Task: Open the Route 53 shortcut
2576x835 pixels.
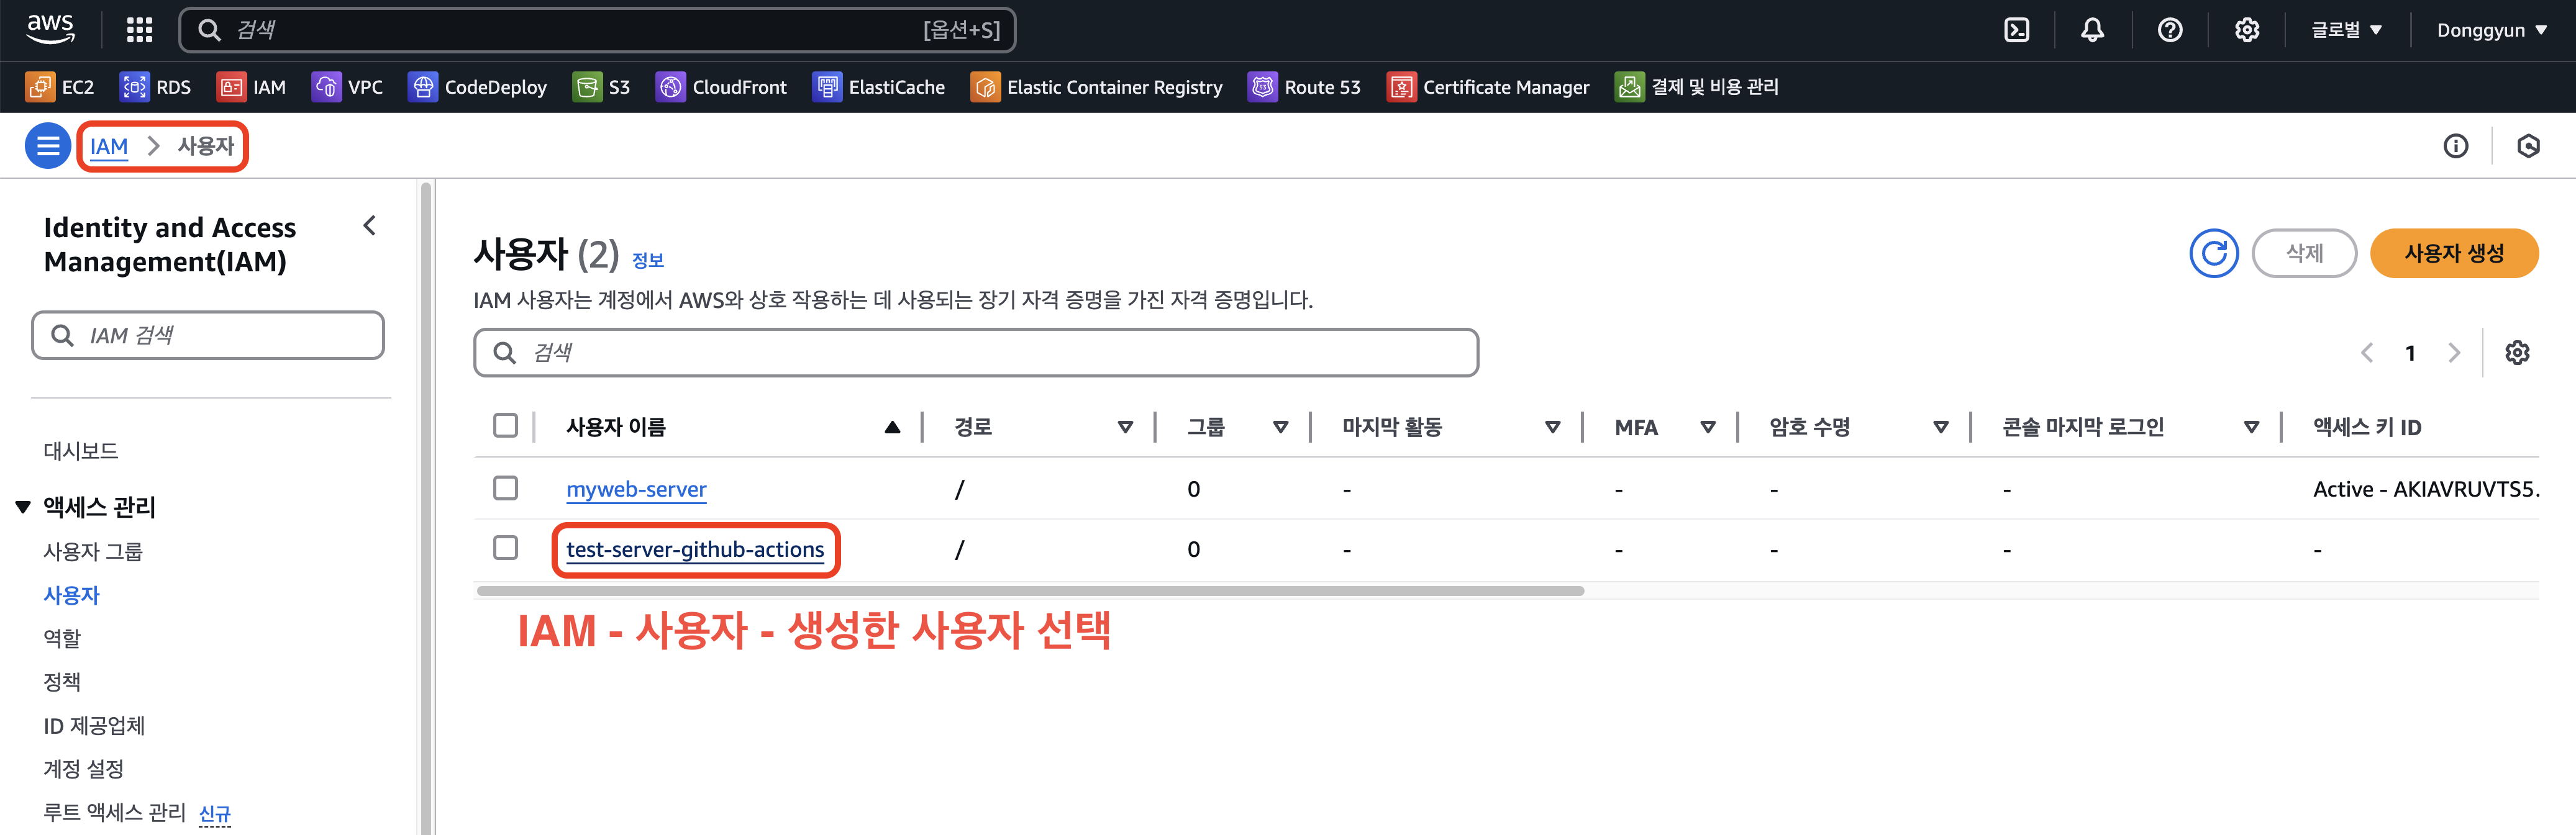Action: tap(1304, 87)
